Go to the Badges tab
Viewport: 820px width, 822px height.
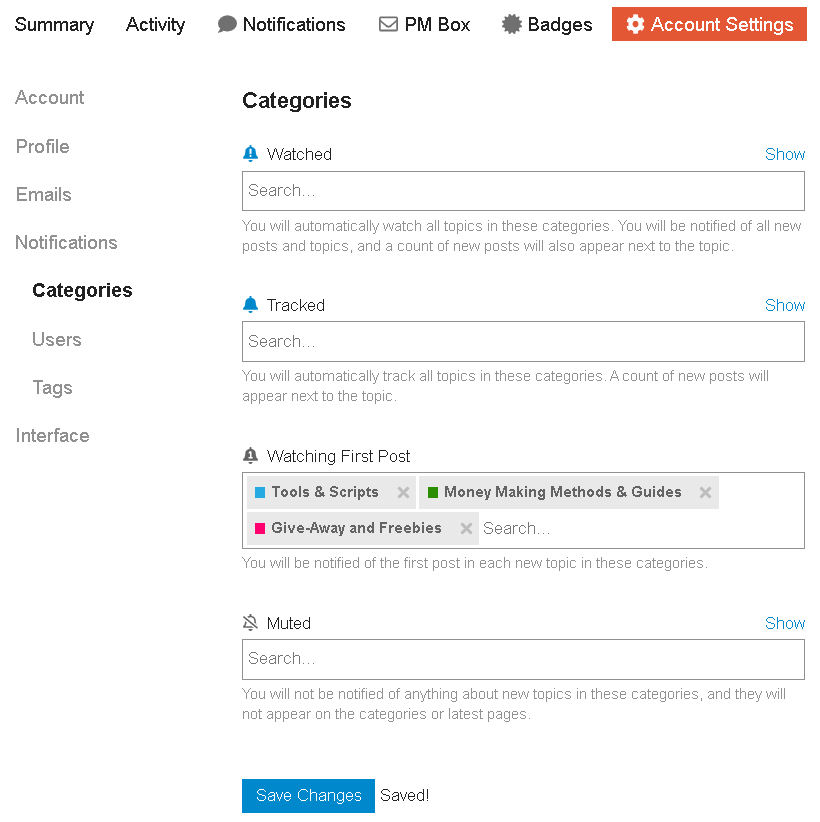click(547, 25)
